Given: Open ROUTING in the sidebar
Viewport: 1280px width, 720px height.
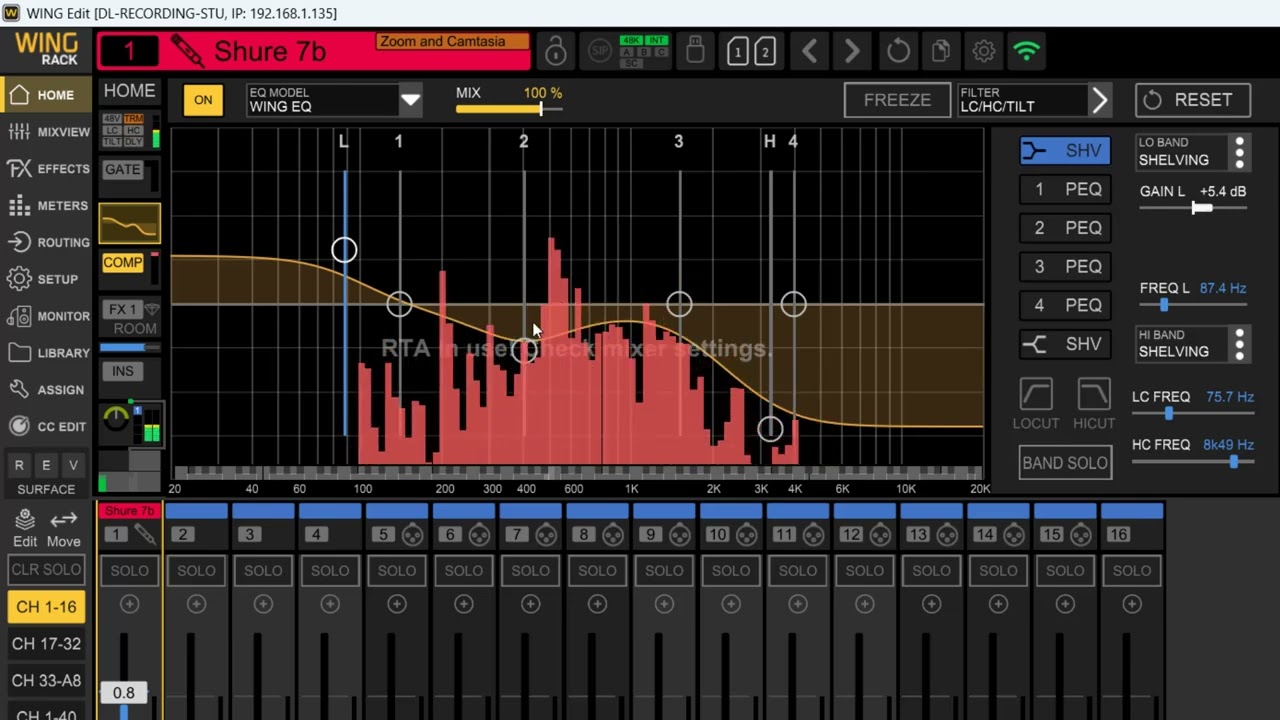Looking at the screenshot, I should pyautogui.click(x=48, y=242).
